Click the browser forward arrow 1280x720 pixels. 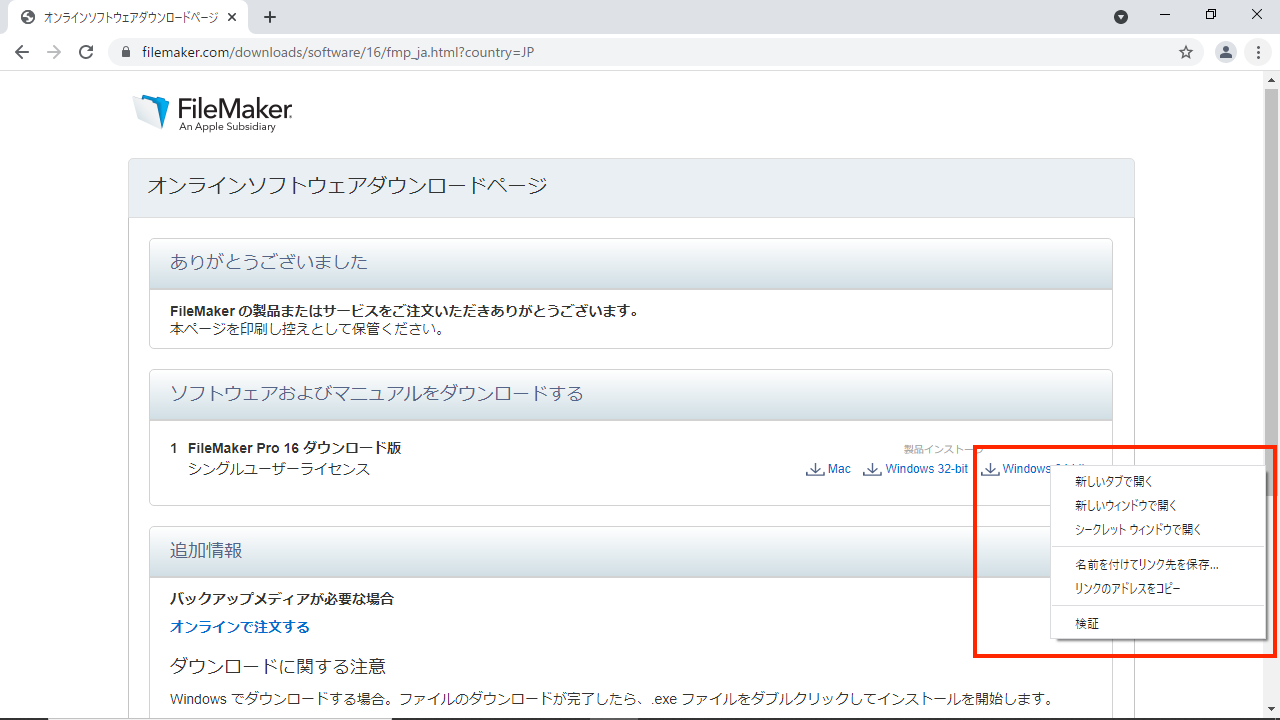pos(54,52)
